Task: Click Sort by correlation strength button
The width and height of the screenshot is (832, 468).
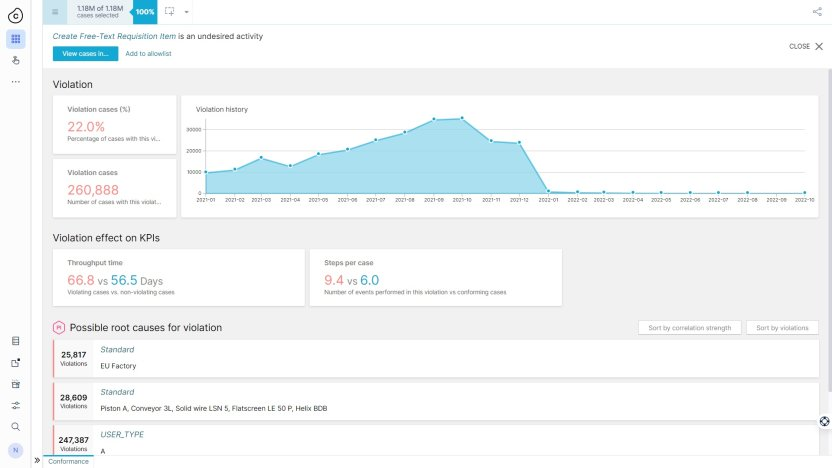Action: (689, 328)
